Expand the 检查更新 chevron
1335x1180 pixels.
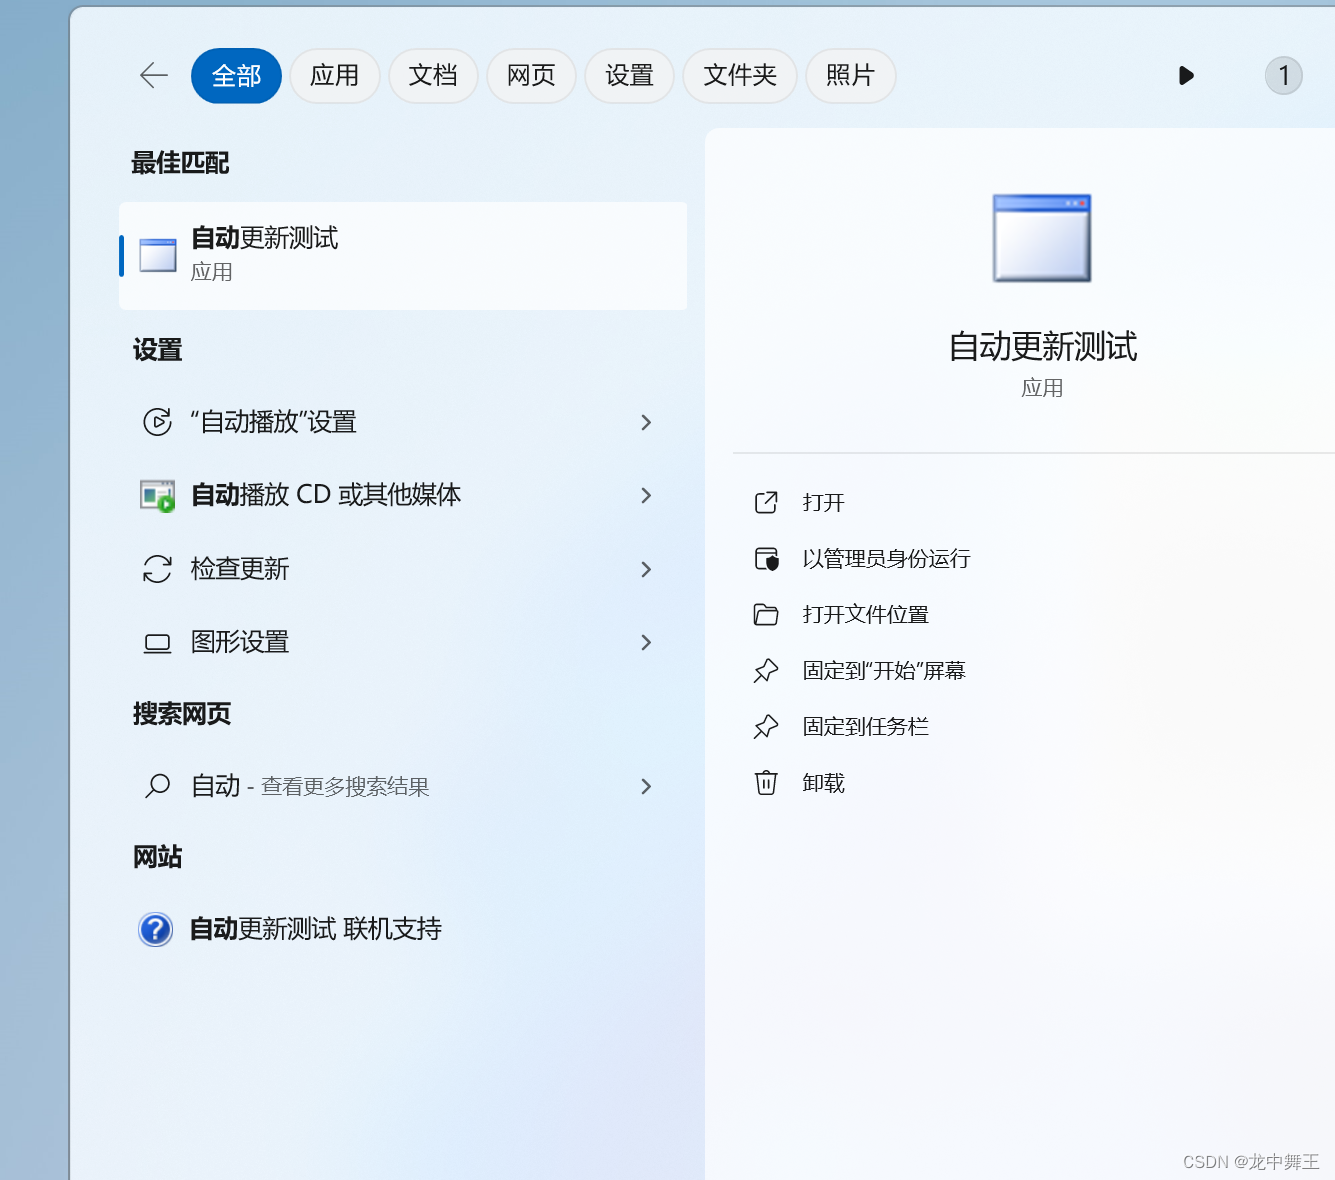646,569
